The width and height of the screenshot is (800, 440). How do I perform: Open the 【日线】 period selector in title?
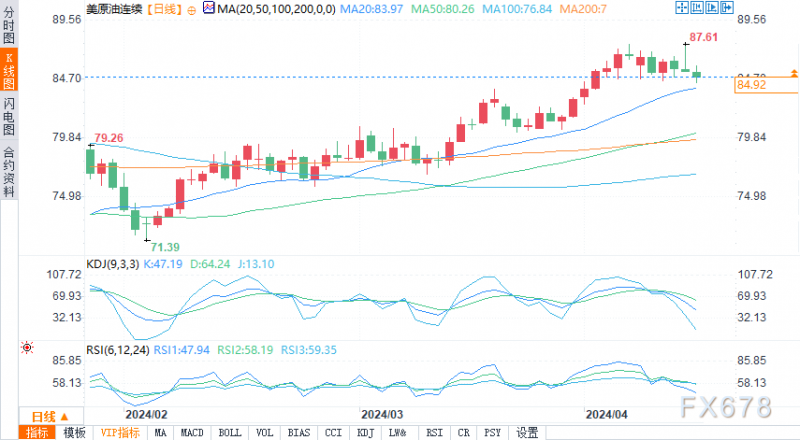[x=163, y=9]
